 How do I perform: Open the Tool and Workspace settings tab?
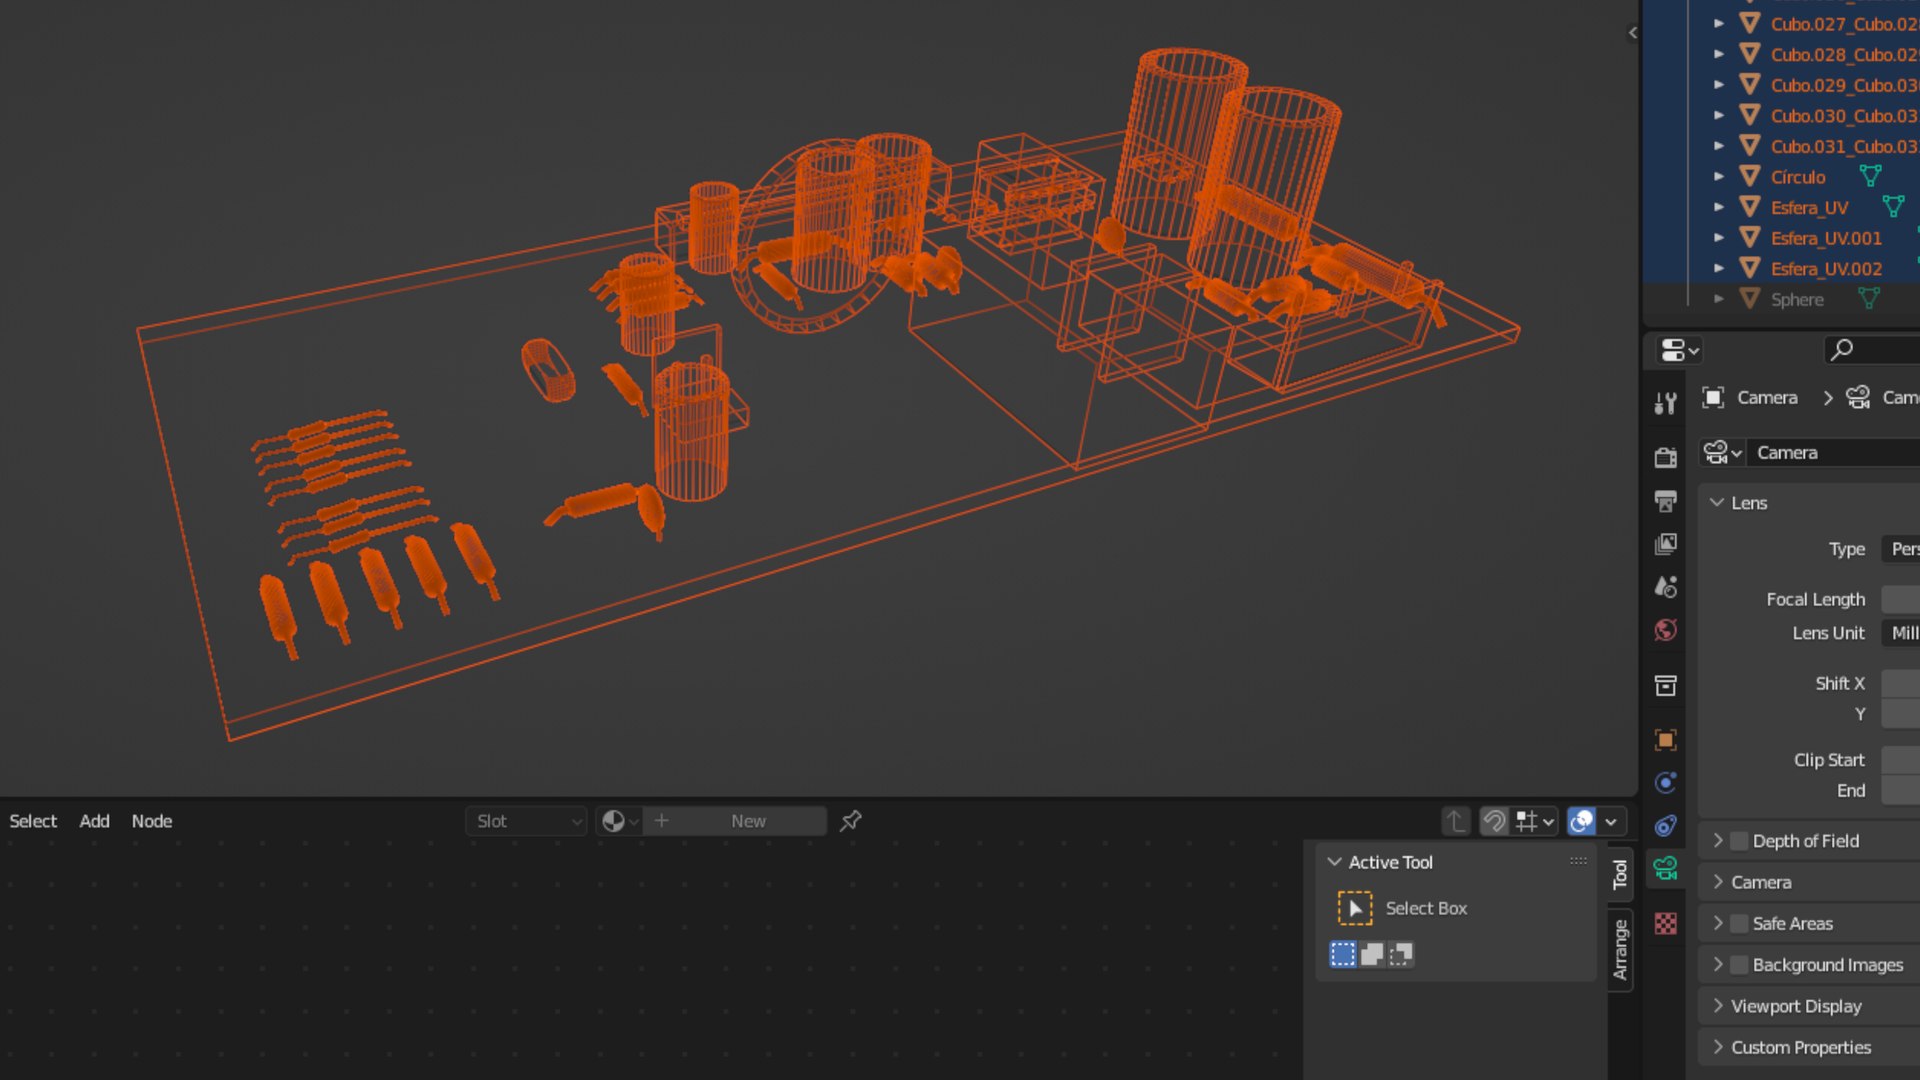tap(1665, 403)
